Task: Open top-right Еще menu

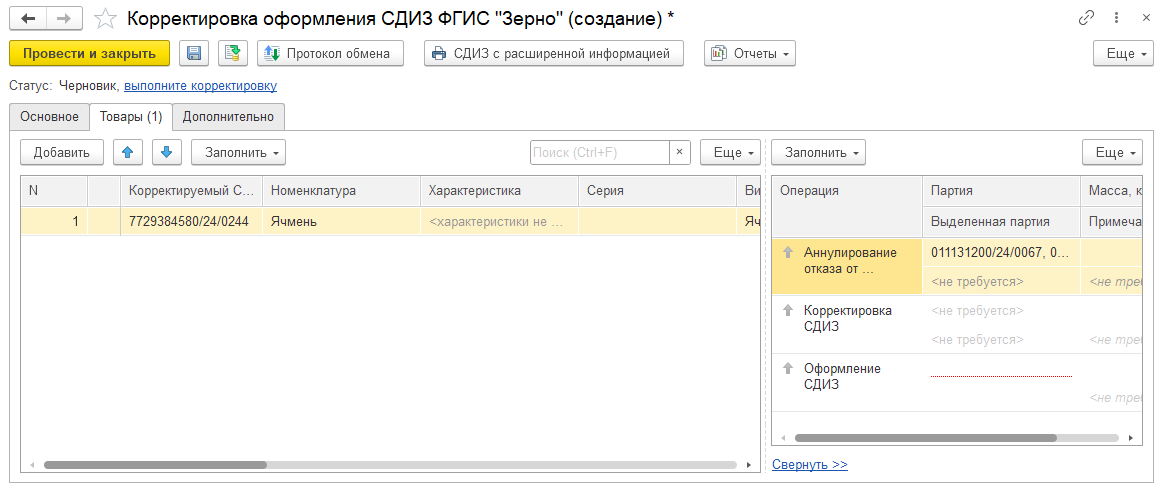Action: pyautogui.click(x=1120, y=54)
